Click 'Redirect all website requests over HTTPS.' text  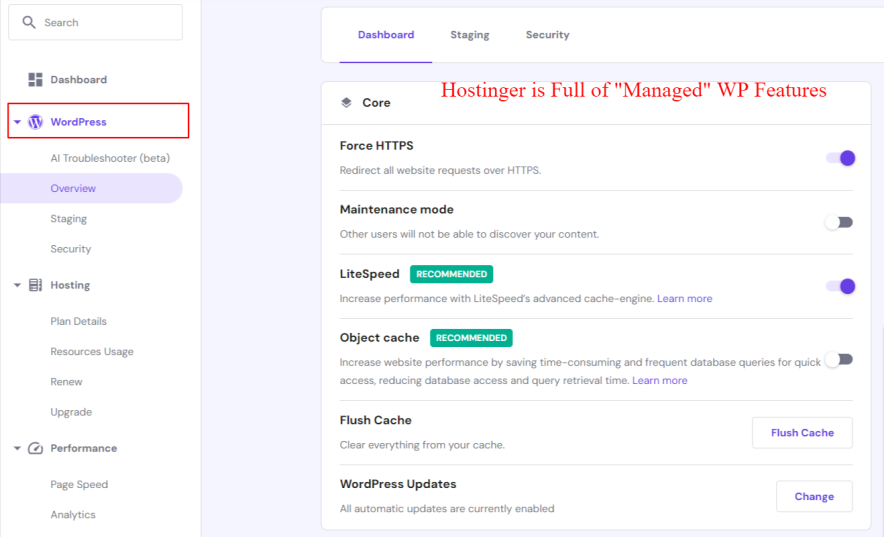[440, 170]
